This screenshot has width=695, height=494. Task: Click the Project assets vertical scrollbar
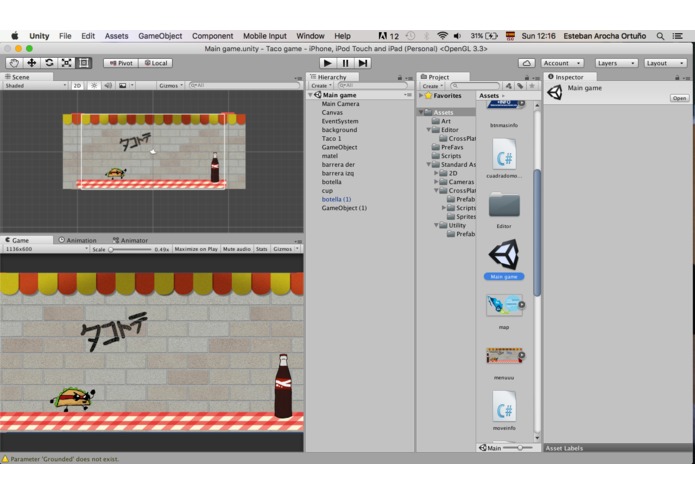(537, 233)
